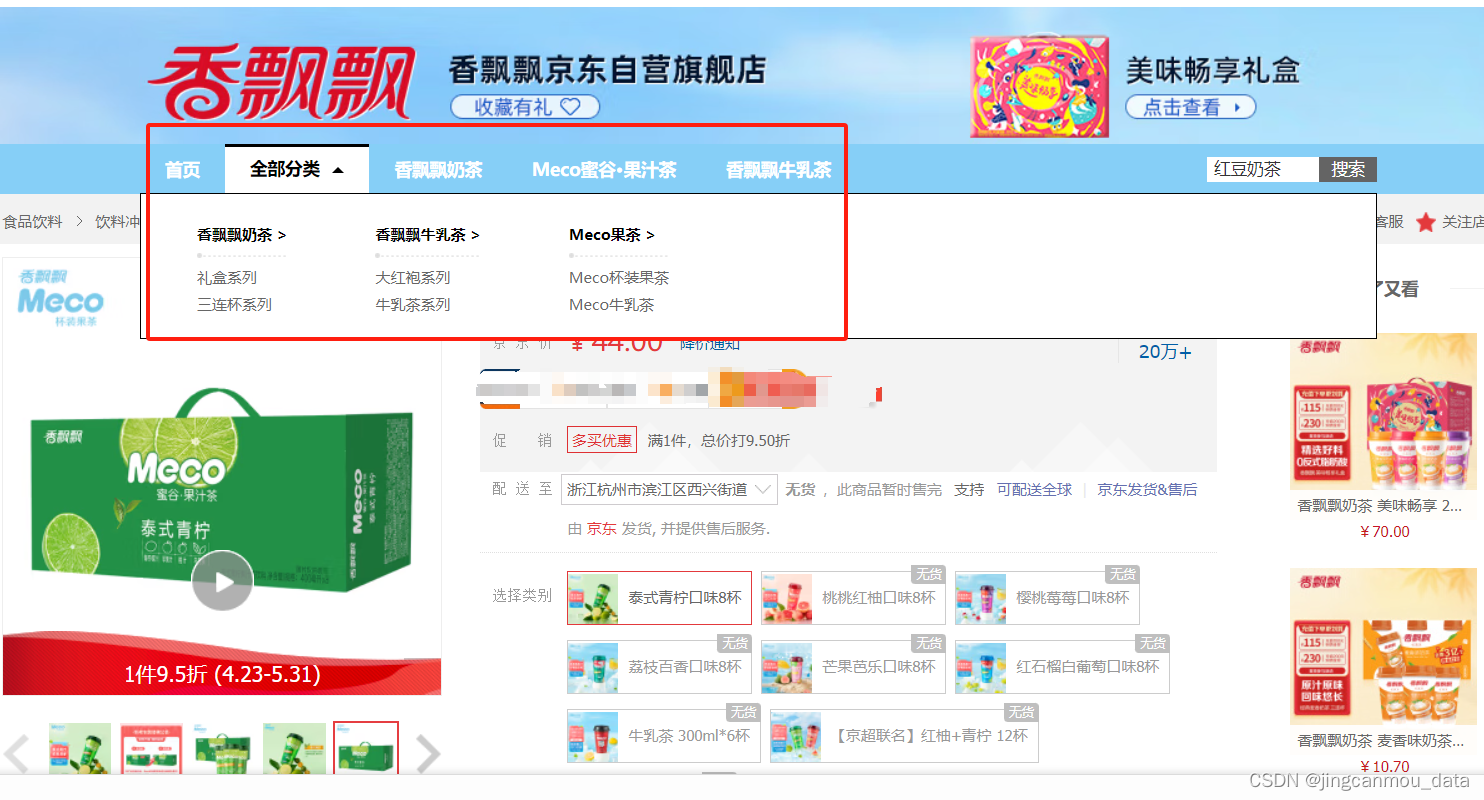This screenshot has height=800, width=1484.
Task: Select 樱桃莓莓口味8杯 option
Action: pyautogui.click(x=1047, y=598)
